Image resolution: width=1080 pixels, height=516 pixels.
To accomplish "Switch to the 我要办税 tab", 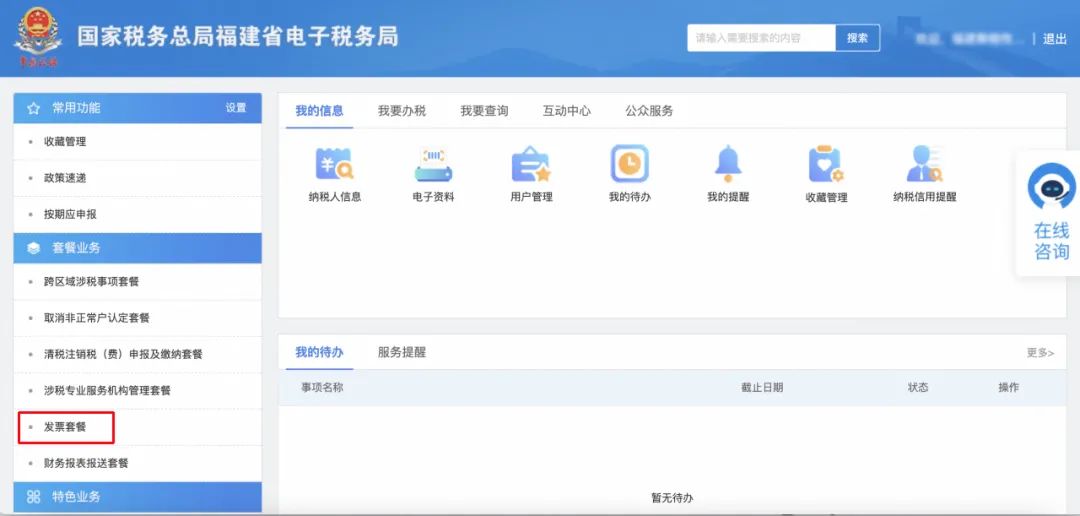I will pos(402,111).
